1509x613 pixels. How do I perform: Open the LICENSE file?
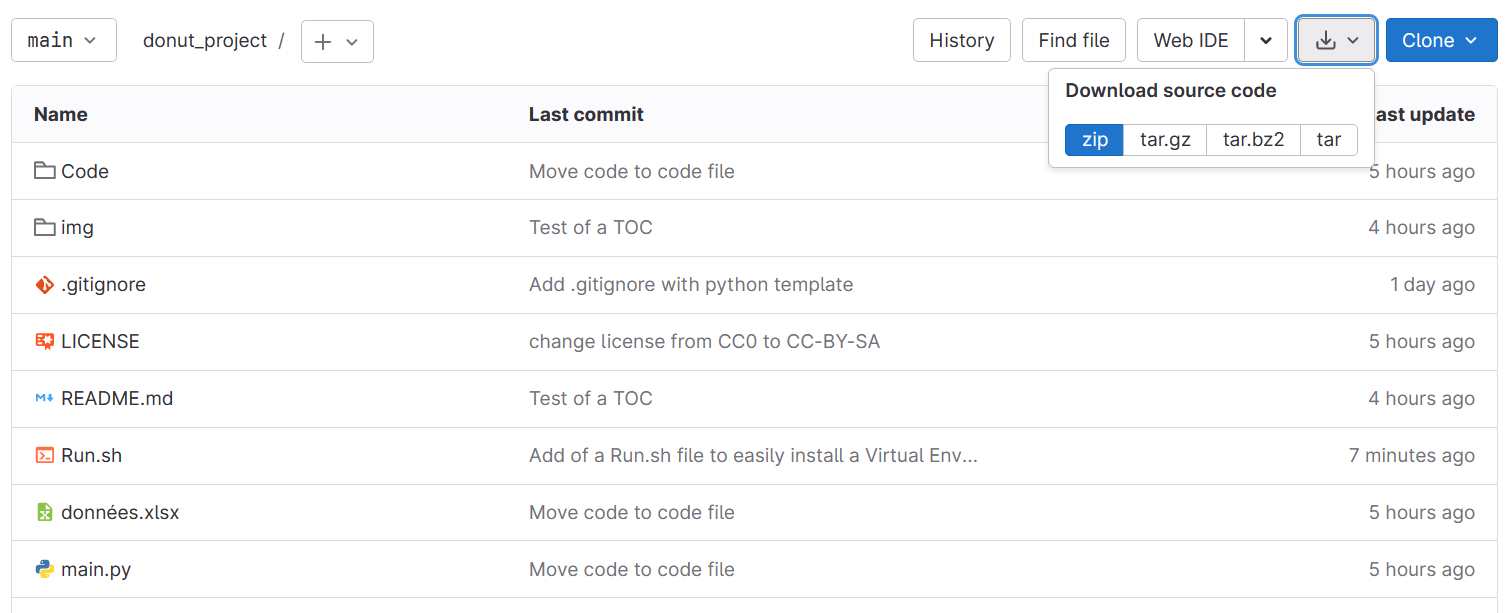click(x=100, y=341)
